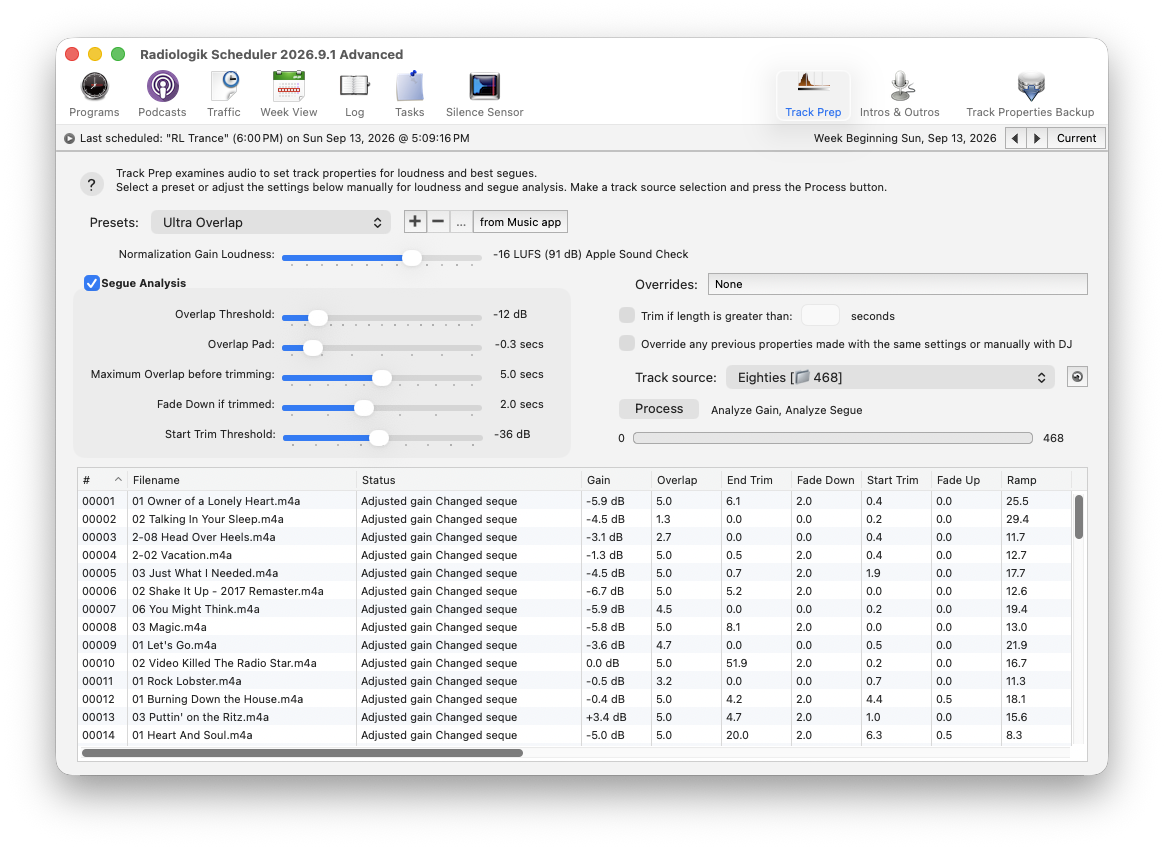1164x849 pixels.
Task: Select row 01 Heart And Soul.m4a
Action: click(575, 735)
